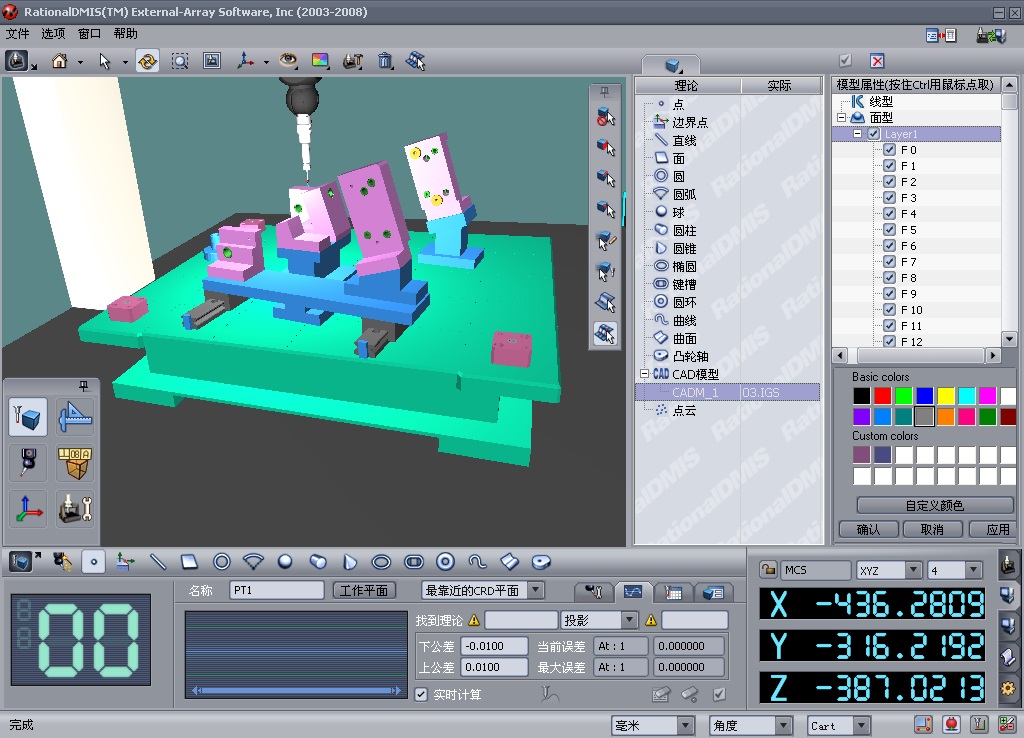This screenshot has height=738, width=1024.
Task: Select the surface feature icon in bottom toolbar
Action: pyautogui.click(x=509, y=562)
